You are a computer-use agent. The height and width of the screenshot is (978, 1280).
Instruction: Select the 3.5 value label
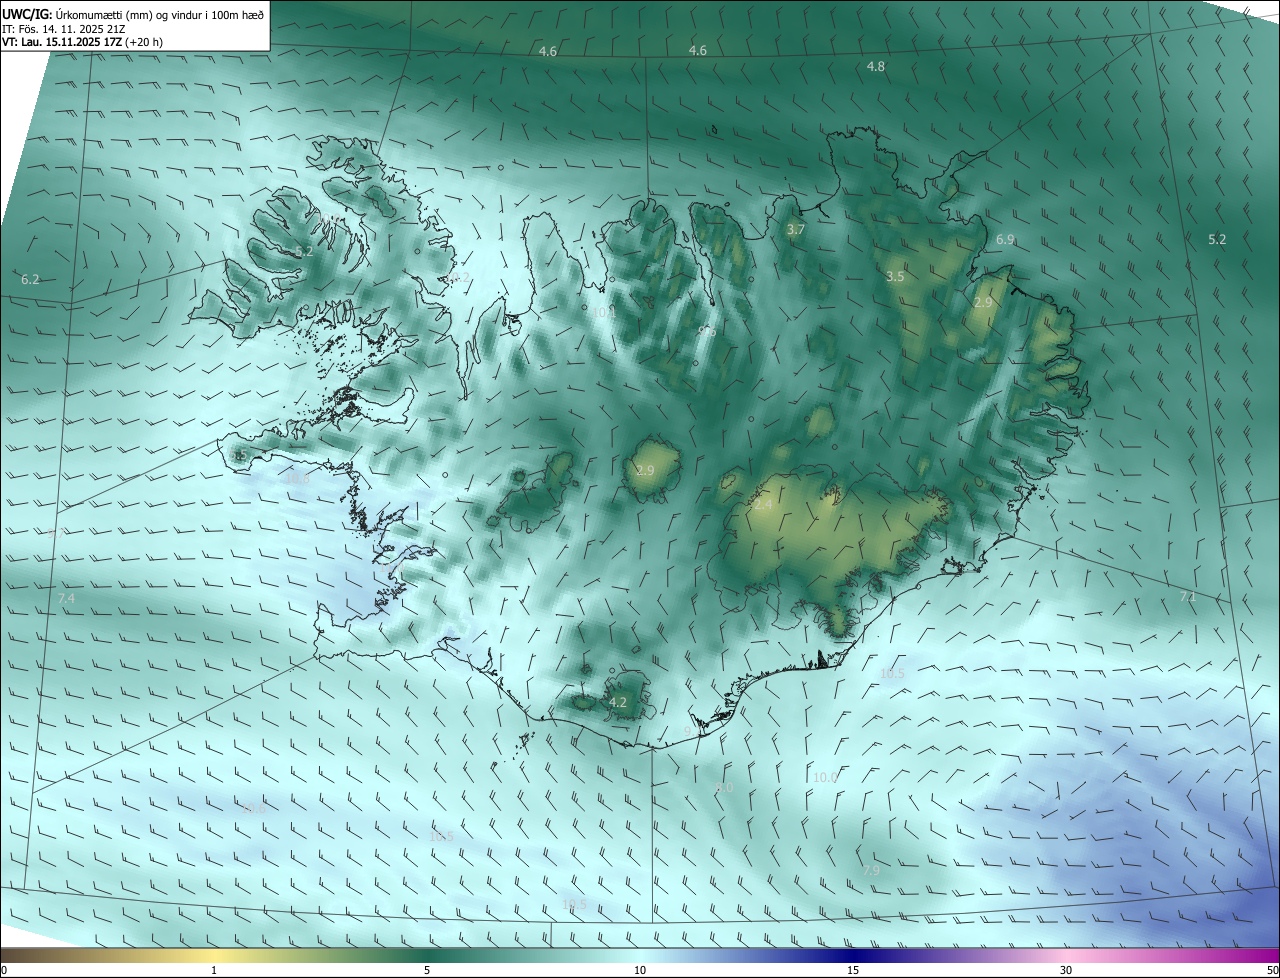click(x=895, y=277)
